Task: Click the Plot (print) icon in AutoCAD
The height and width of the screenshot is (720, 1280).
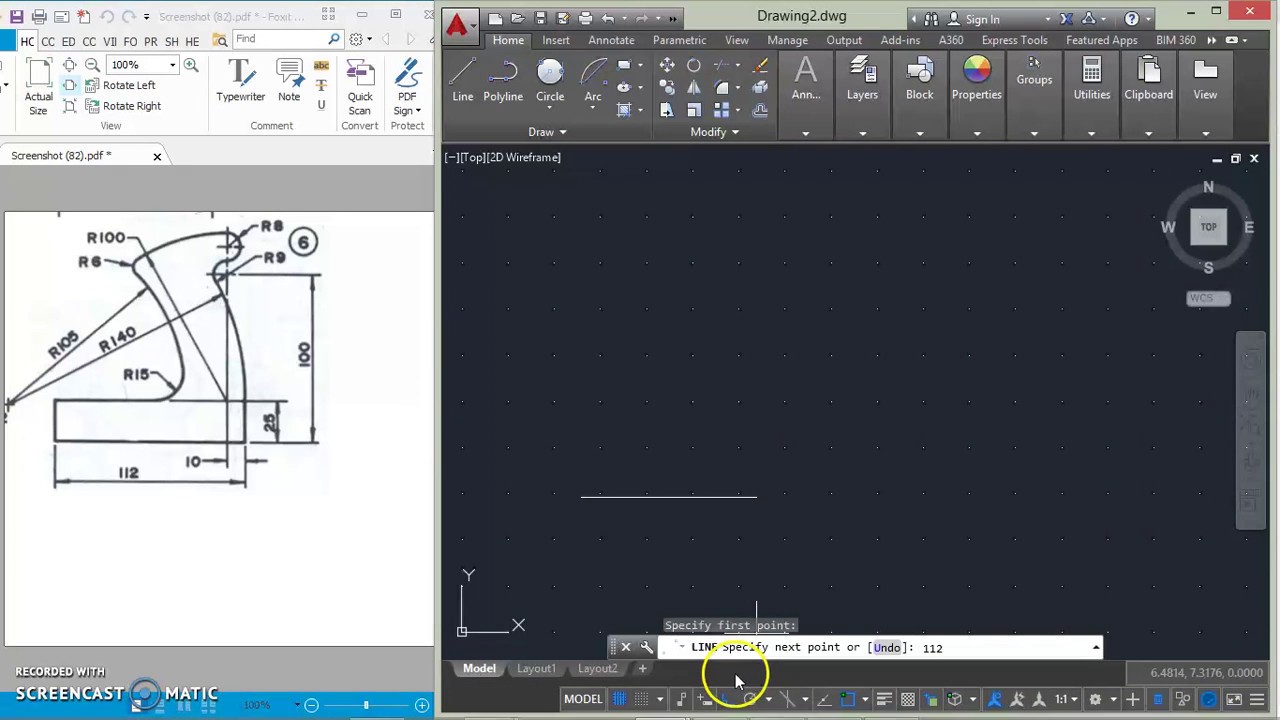Action: tap(585, 18)
